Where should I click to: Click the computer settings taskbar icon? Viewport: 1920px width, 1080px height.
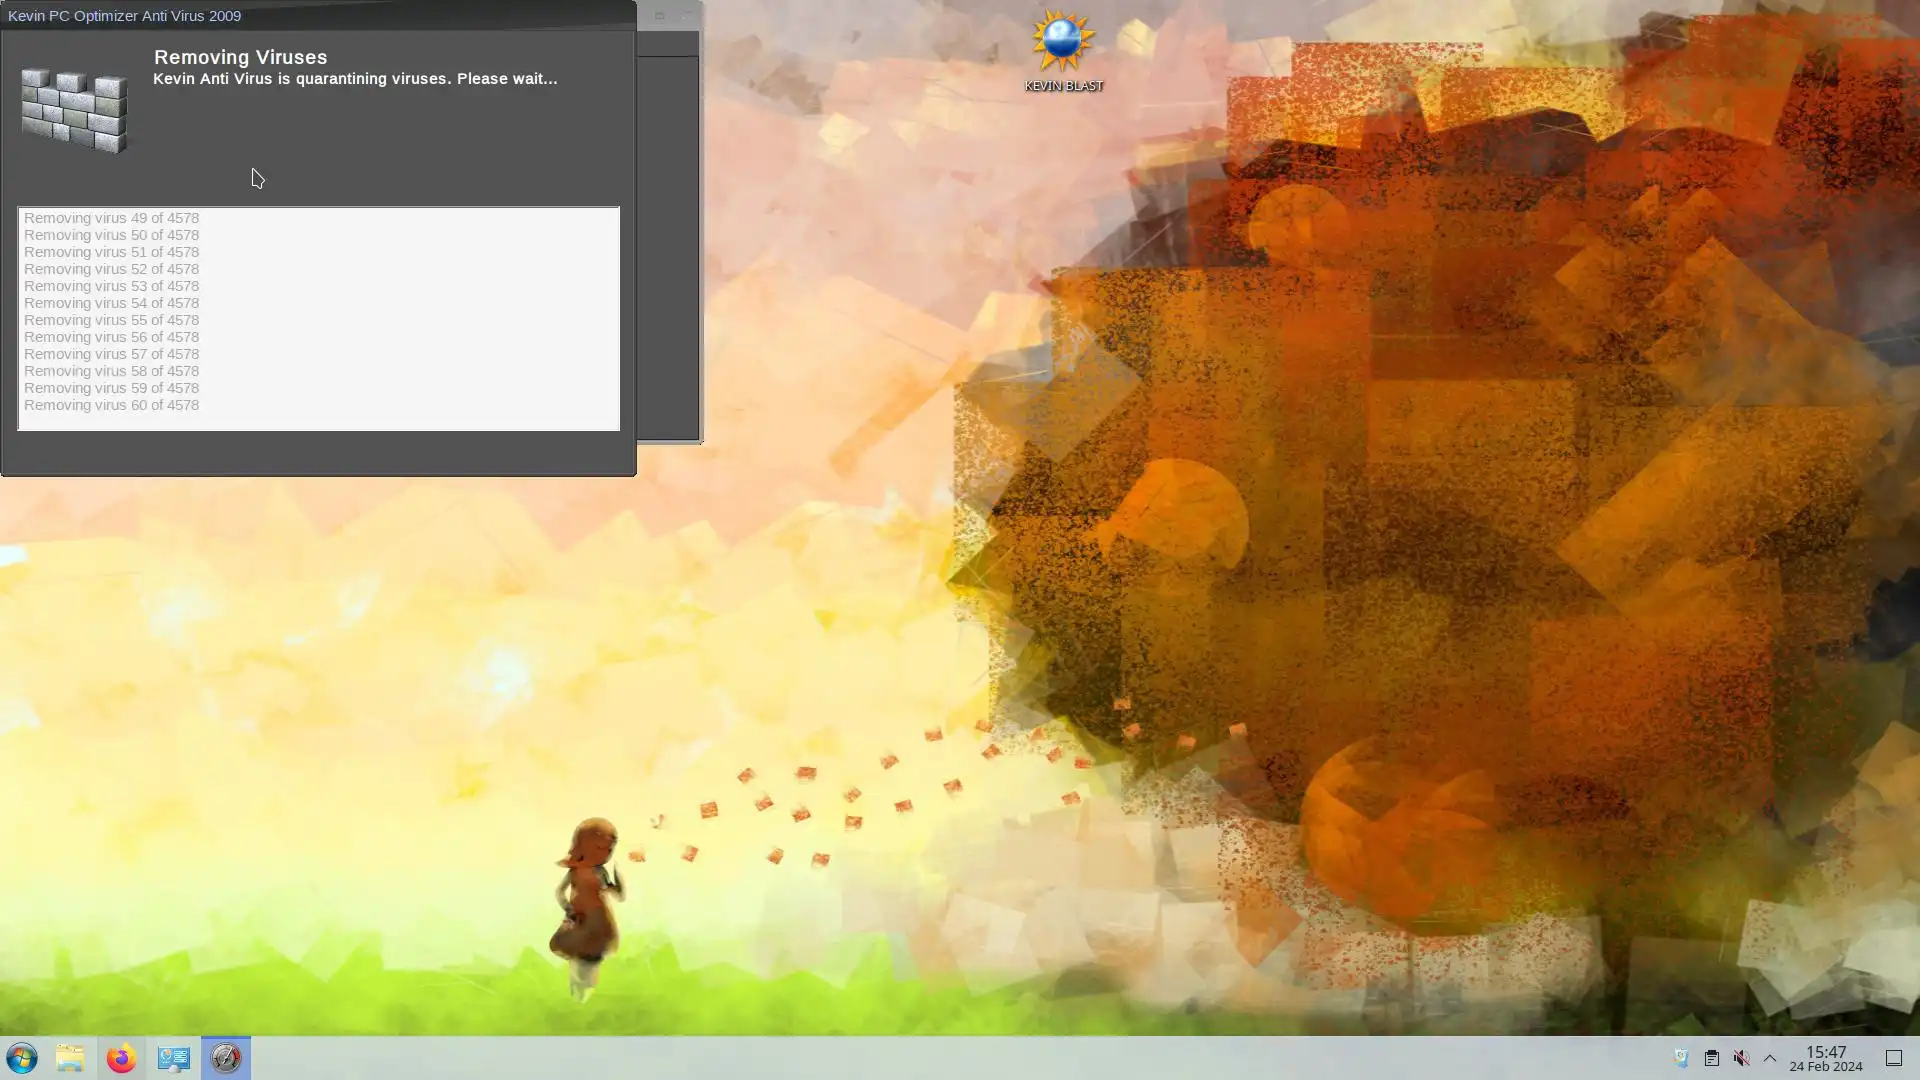point(173,1058)
